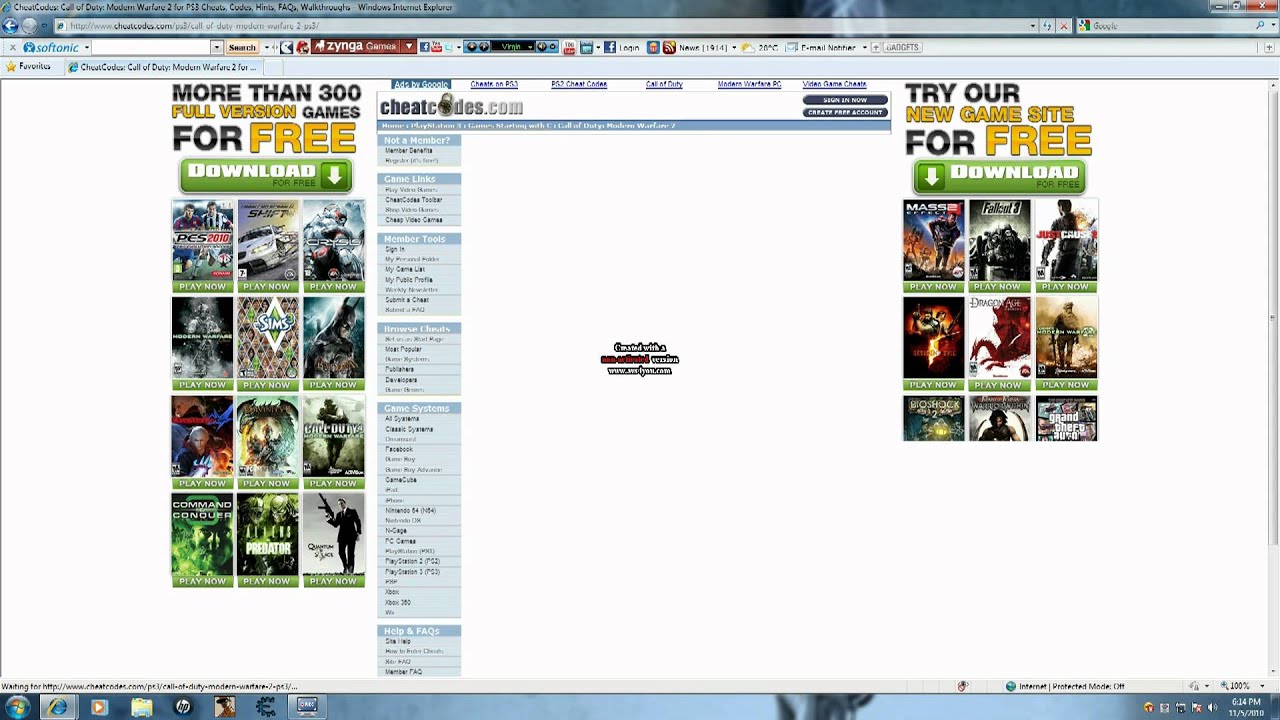Open HP taskbar icon
Viewport: 1280px width, 720px height.
[x=183, y=707]
